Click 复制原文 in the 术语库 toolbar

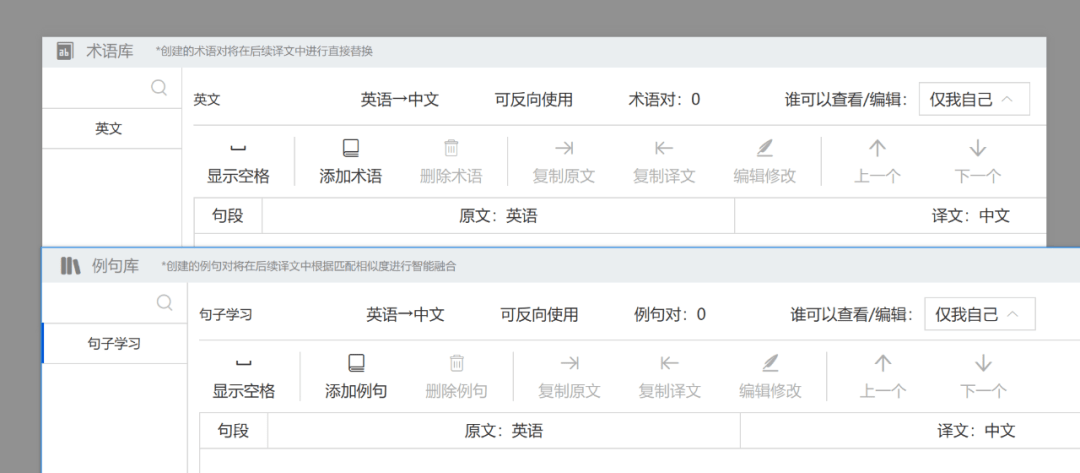[563, 162]
